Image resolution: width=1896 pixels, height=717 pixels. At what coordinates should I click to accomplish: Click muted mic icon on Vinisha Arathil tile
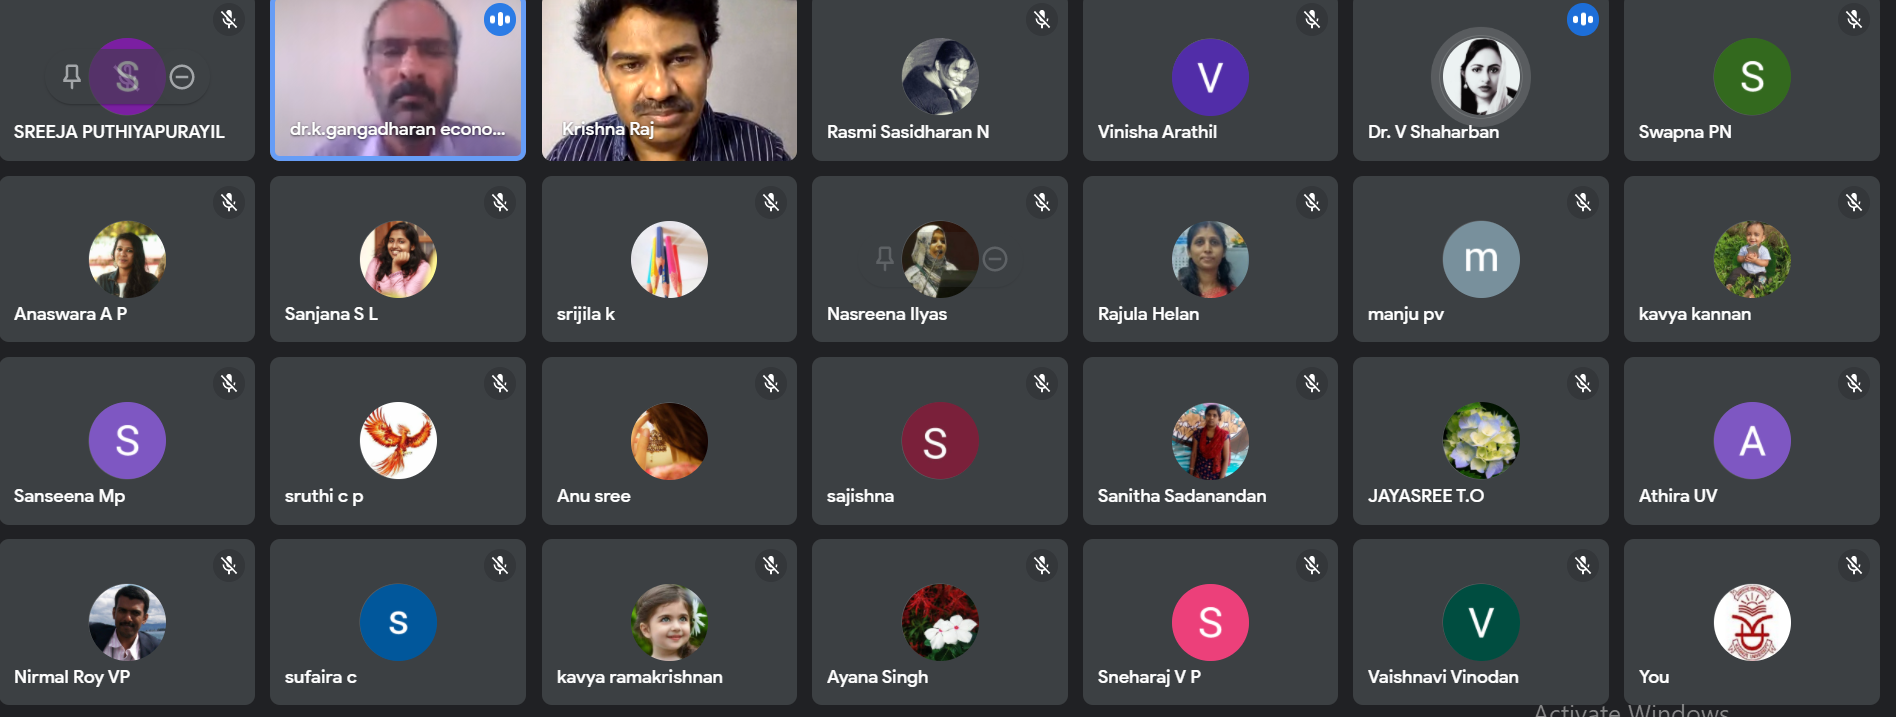[1312, 19]
